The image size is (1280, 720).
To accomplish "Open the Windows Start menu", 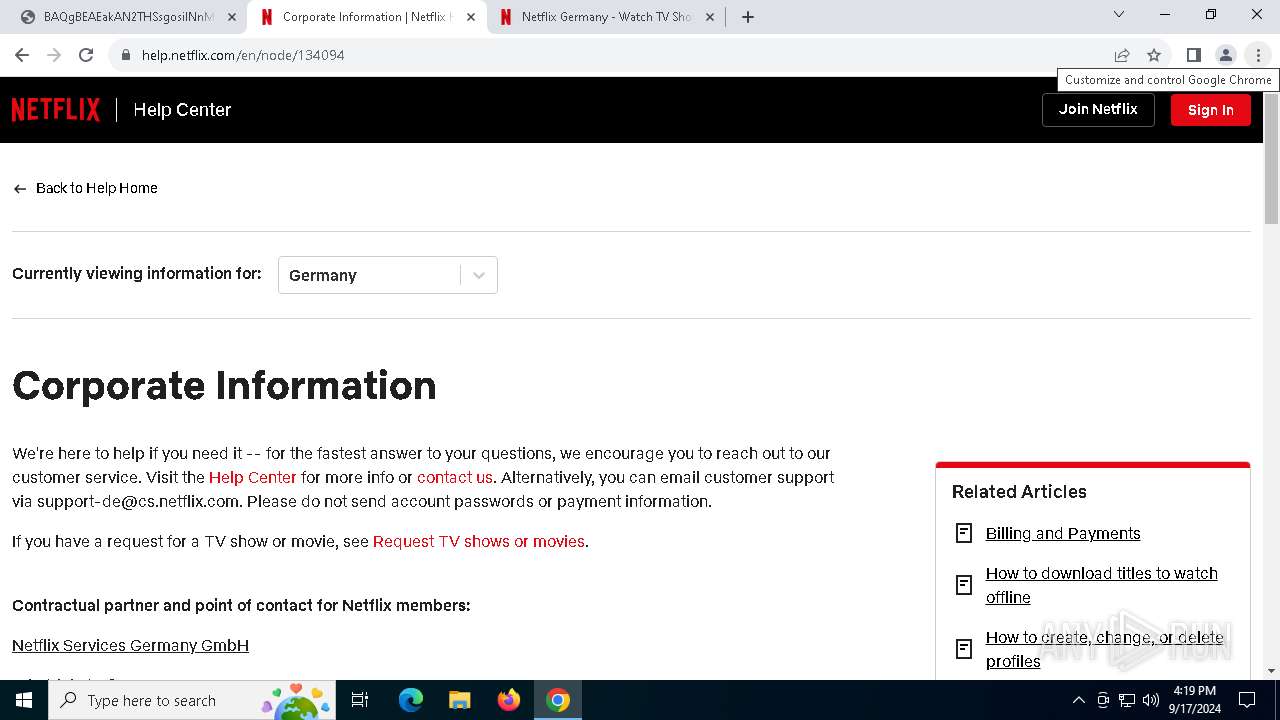I will 24,700.
